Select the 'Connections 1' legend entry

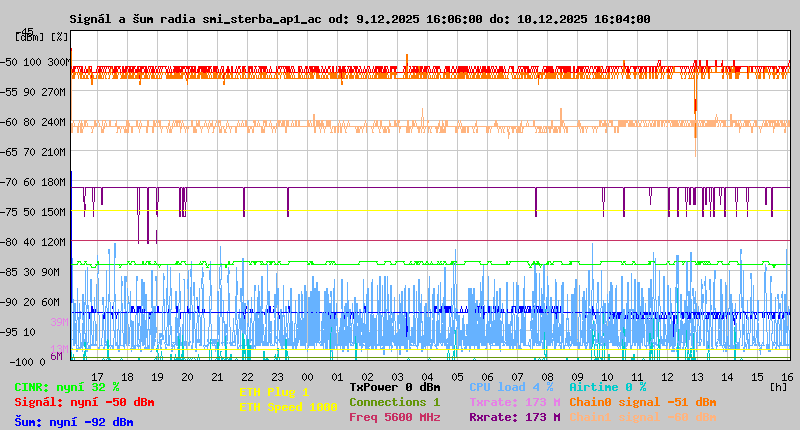[x=395, y=402]
